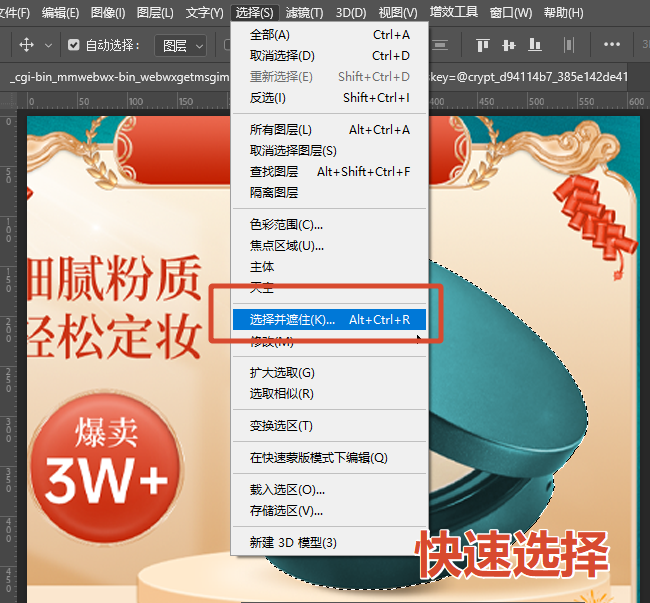The image size is (650, 603).
Task: Click the Move tool icon in options bar
Action: (x=27, y=45)
